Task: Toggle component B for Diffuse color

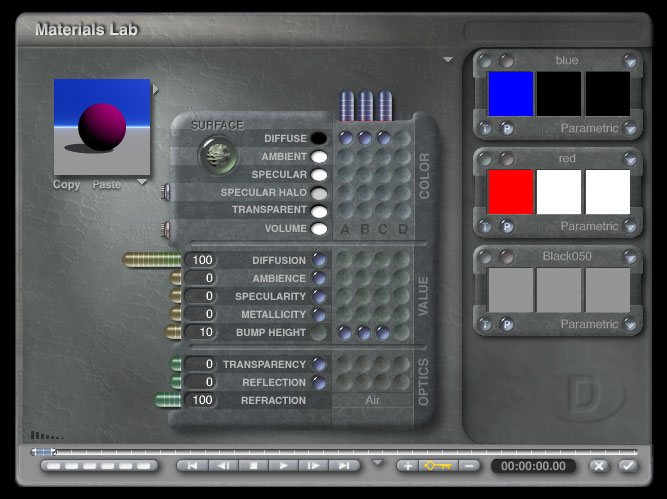Action: click(365, 138)
